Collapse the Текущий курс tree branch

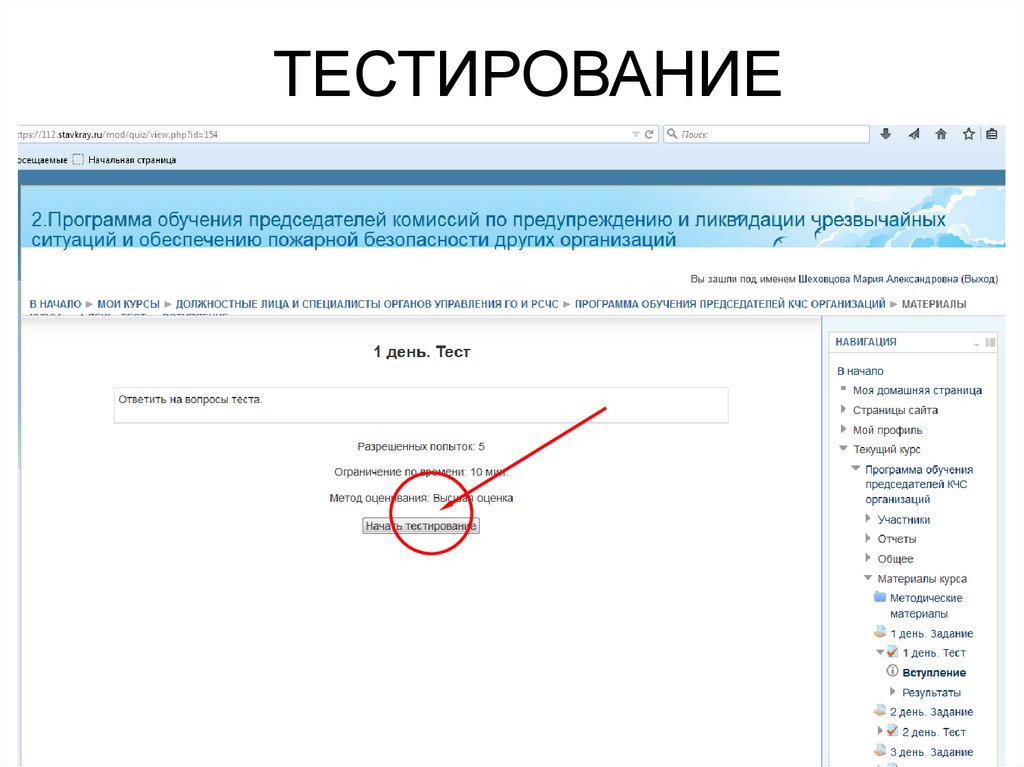pyautogui.click(x=842, y=448)
